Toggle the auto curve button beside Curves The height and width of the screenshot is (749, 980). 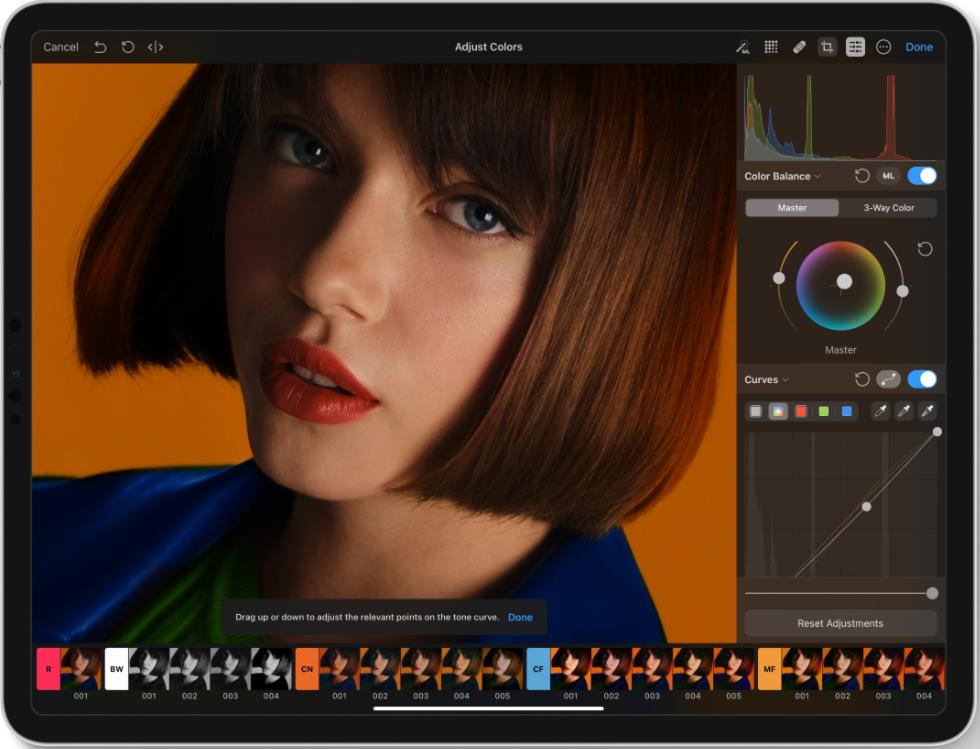[x=888, y=380]
